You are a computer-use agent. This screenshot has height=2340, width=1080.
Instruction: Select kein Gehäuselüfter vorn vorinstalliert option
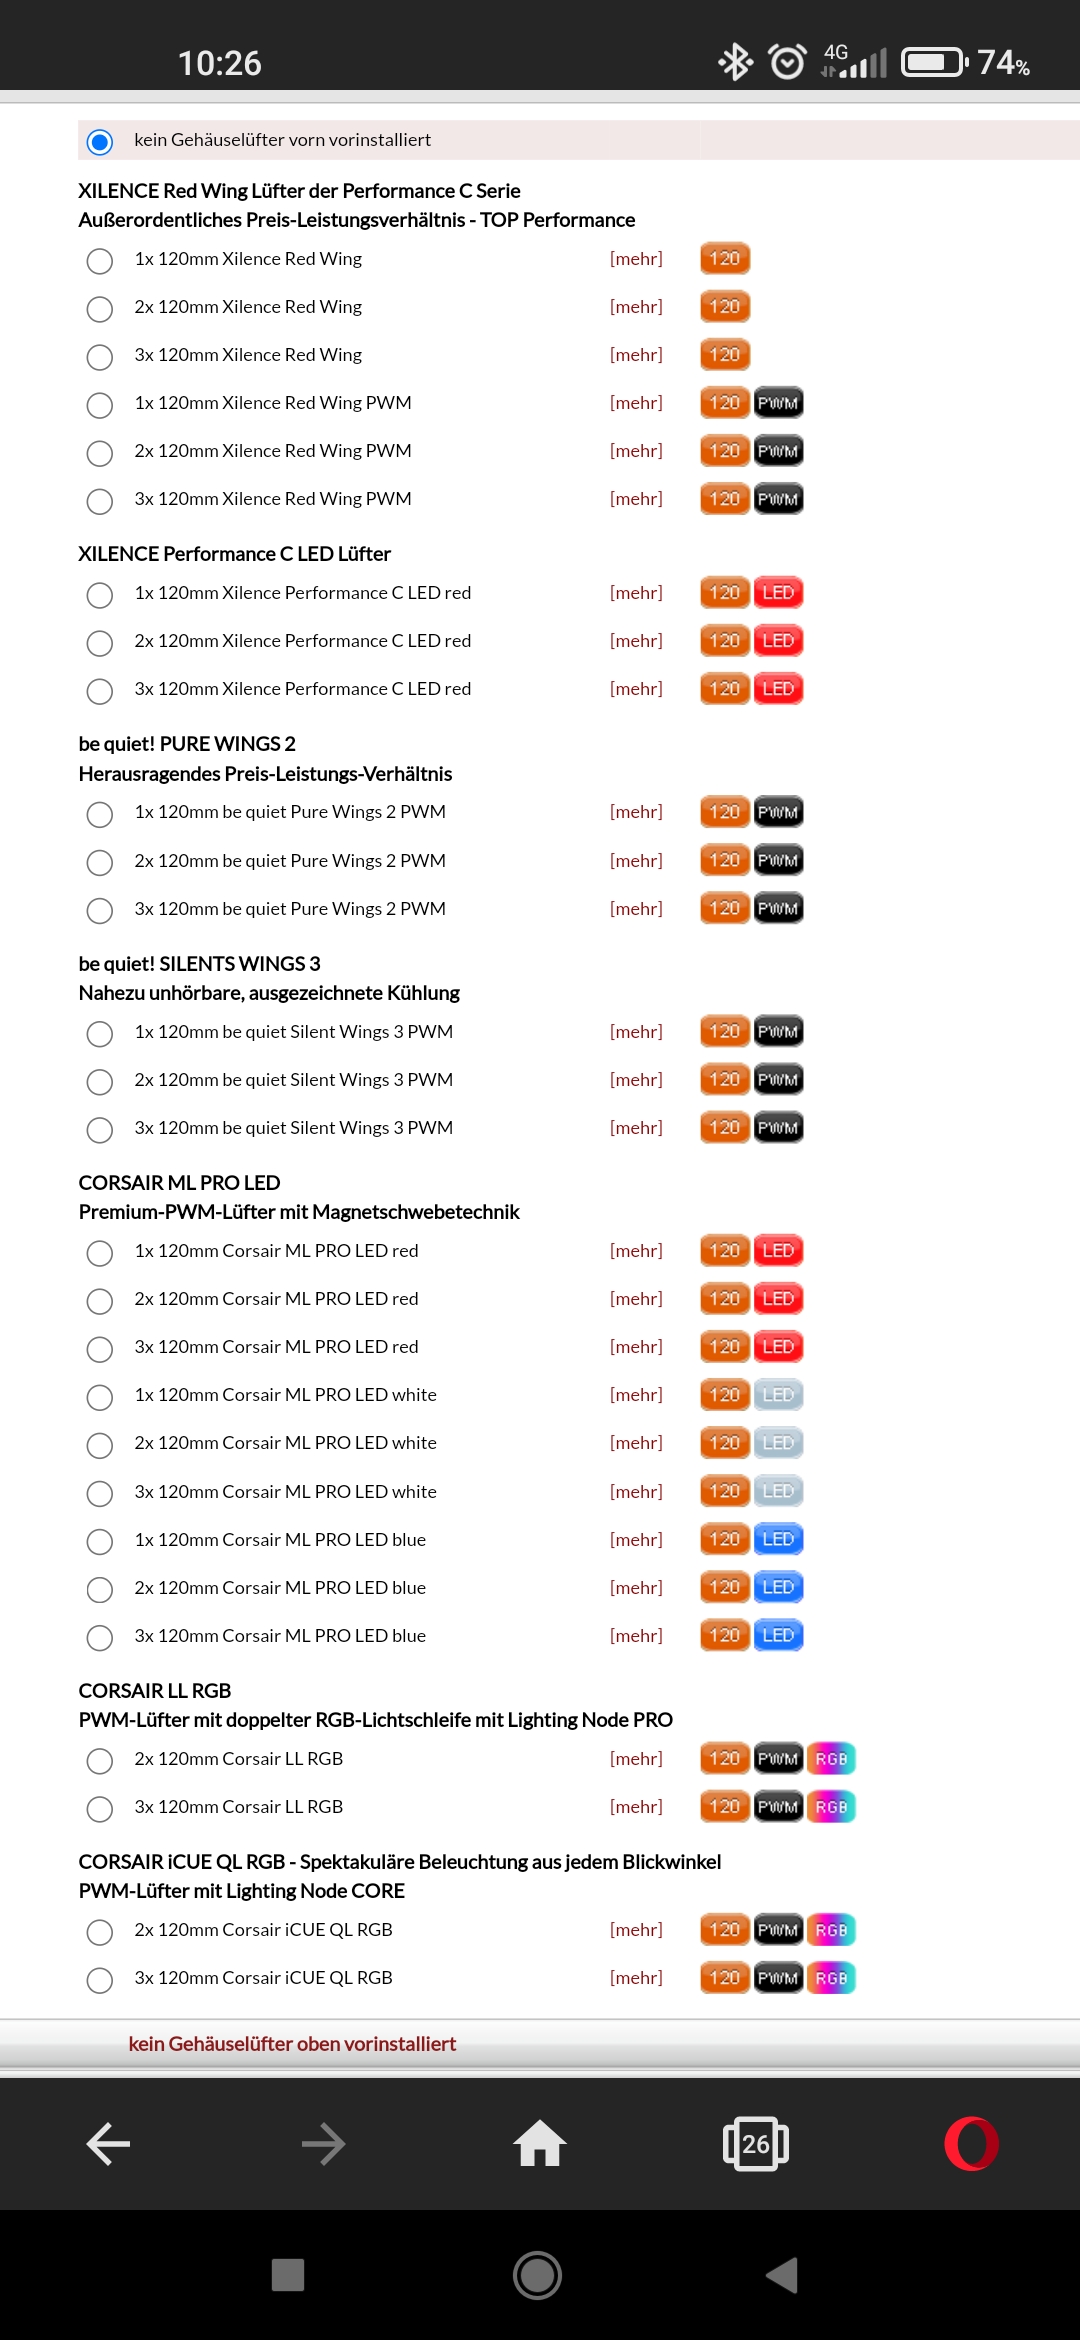(100, 142)
